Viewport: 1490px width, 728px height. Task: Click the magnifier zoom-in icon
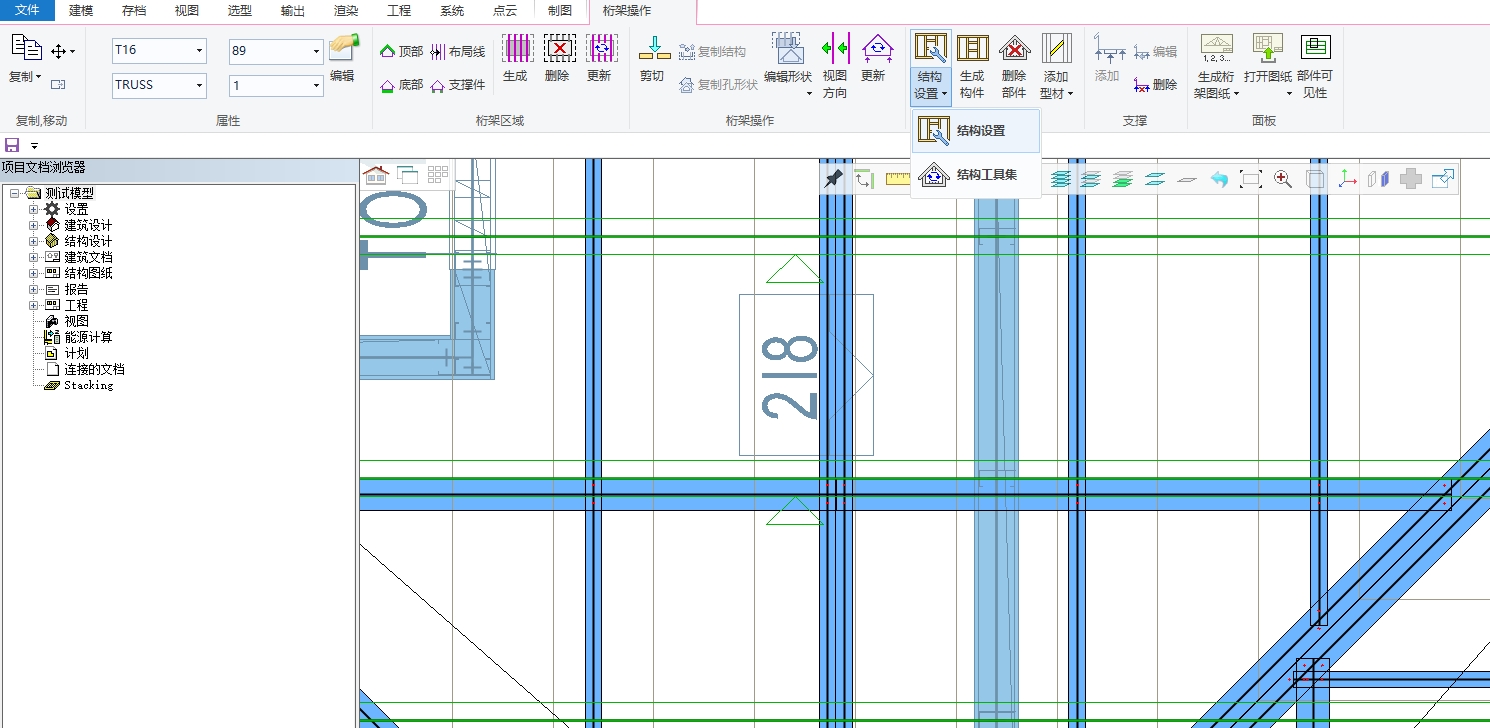click(x=1282, y=179)
